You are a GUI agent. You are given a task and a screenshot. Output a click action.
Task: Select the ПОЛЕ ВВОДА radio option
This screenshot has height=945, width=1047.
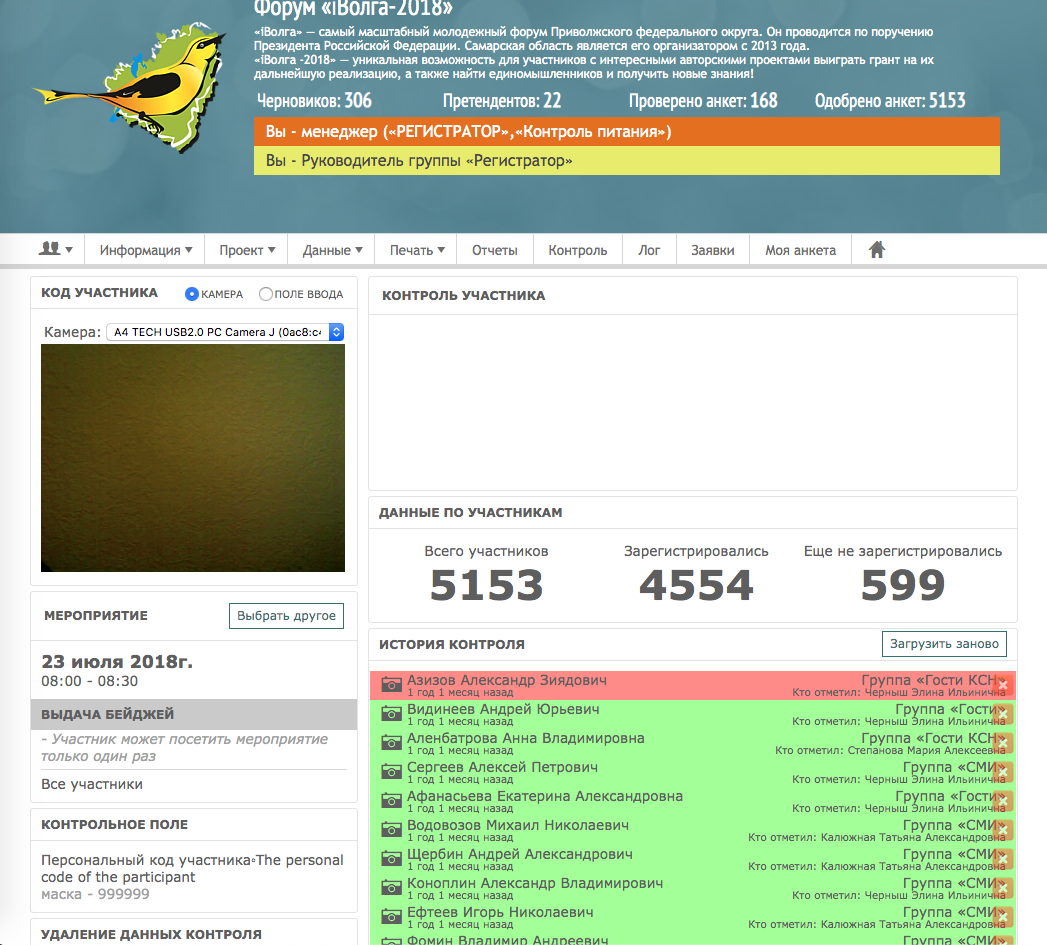(265, 294)
